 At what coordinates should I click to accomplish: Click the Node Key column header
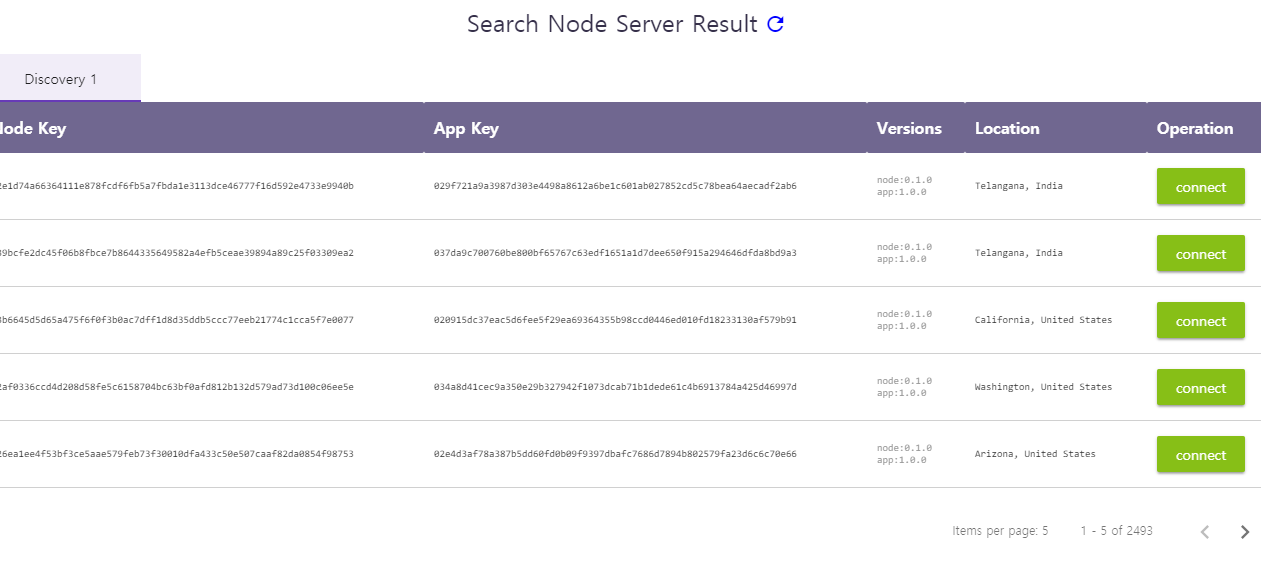[x=32, y=128]
